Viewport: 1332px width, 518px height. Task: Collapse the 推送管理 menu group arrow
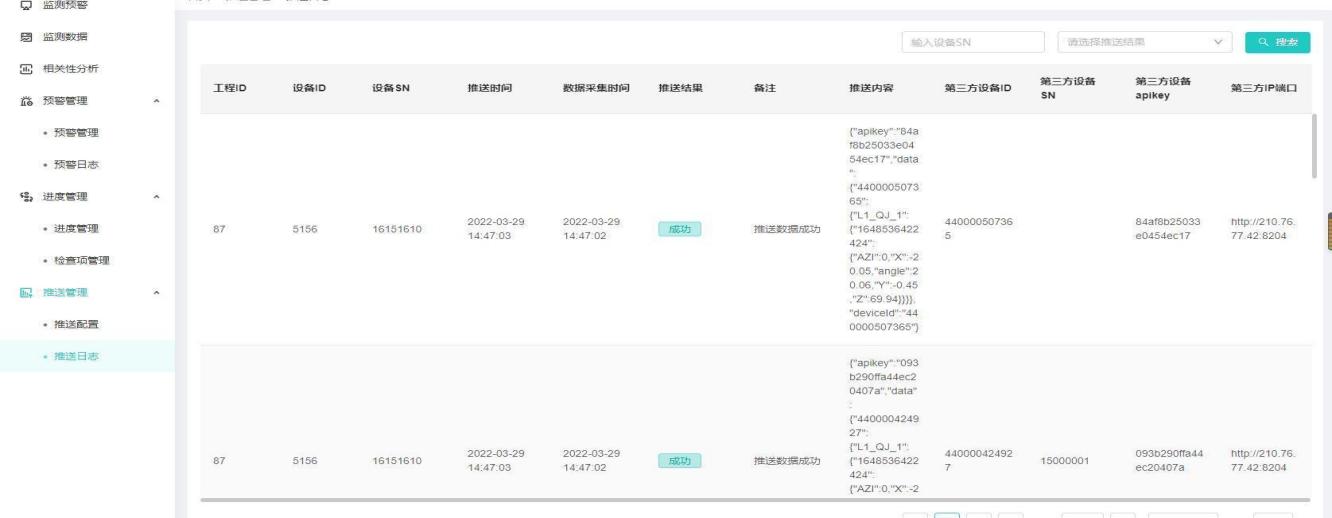156,293
